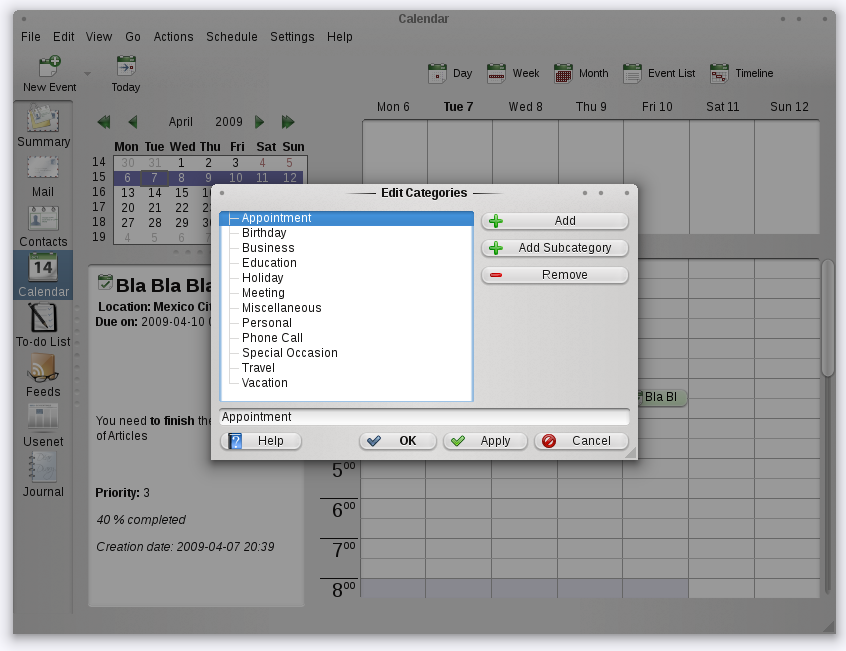Viewport: 846px width, 651px height.
Task: Open the File menu
Action: pyautogui.click(x=31, y=37)
